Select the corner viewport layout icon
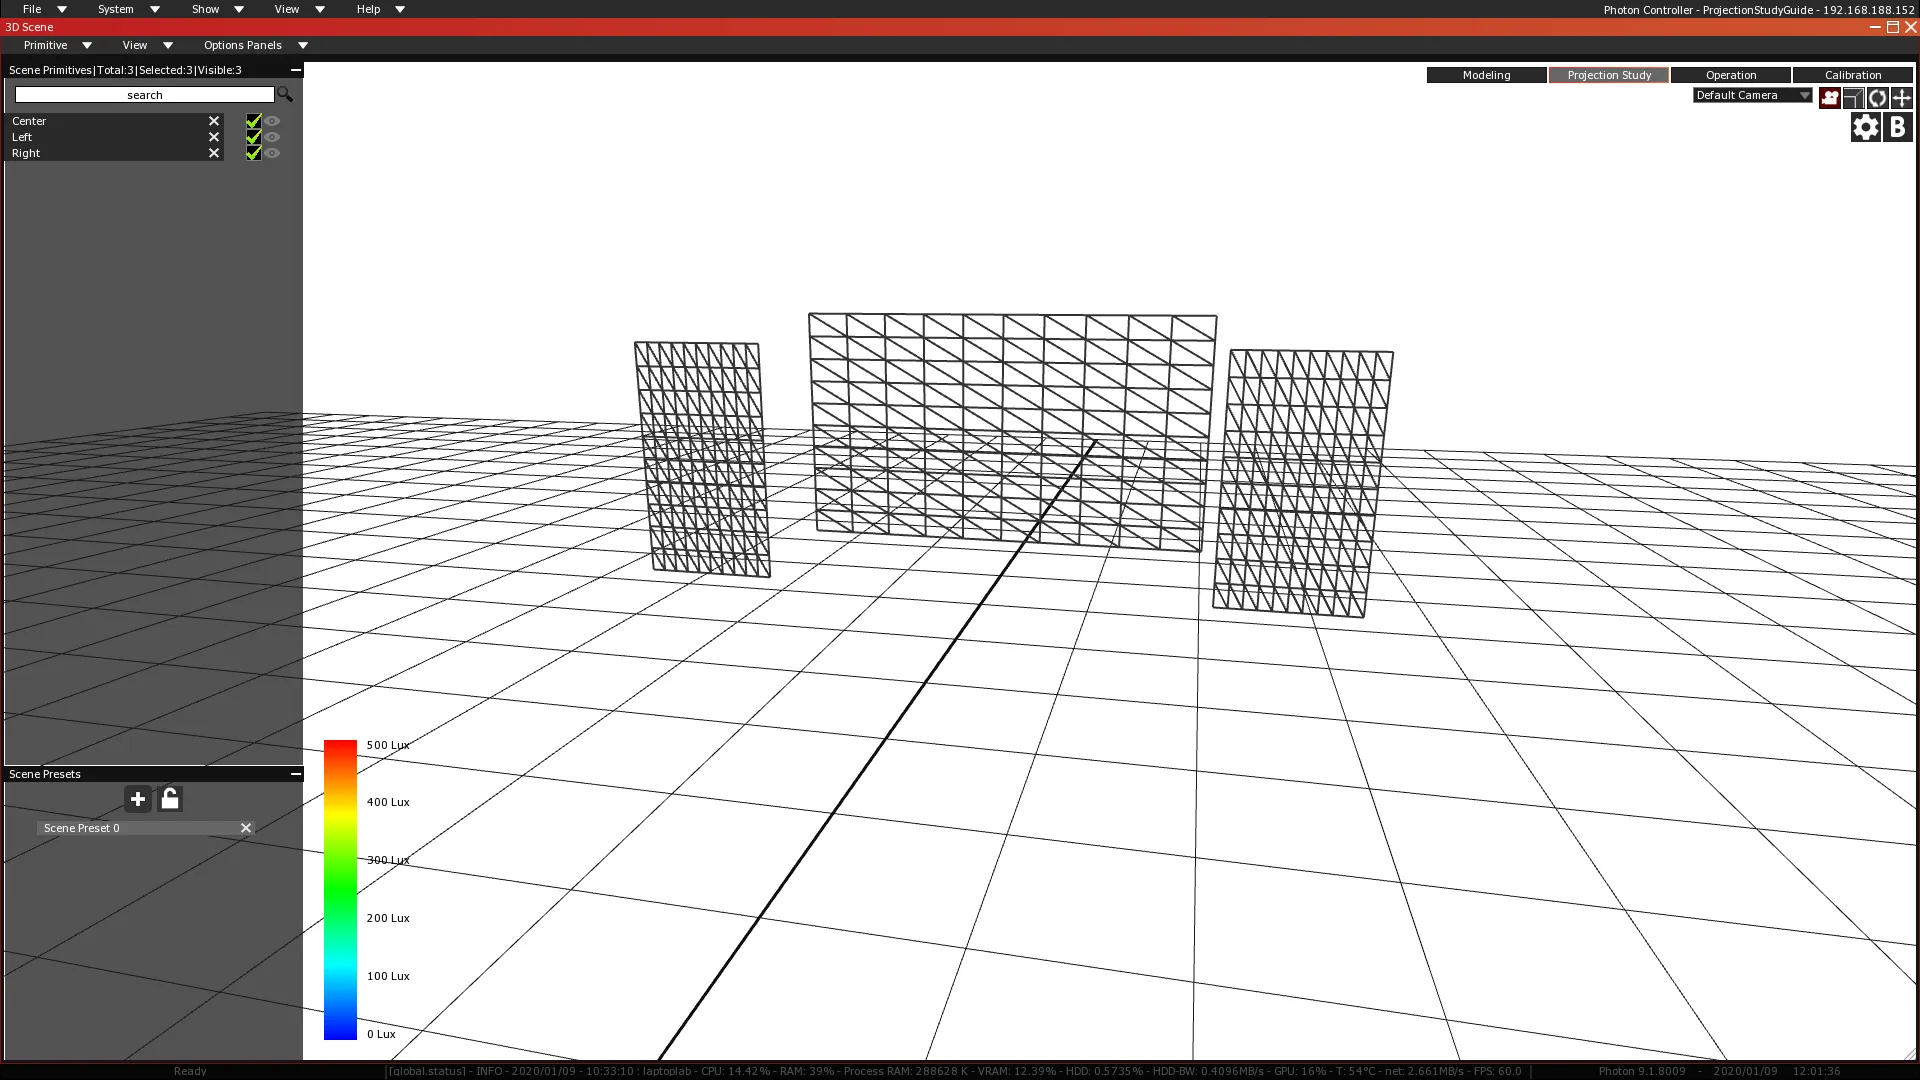The image size is (1920, 1080). click(x=1853, y=97)
